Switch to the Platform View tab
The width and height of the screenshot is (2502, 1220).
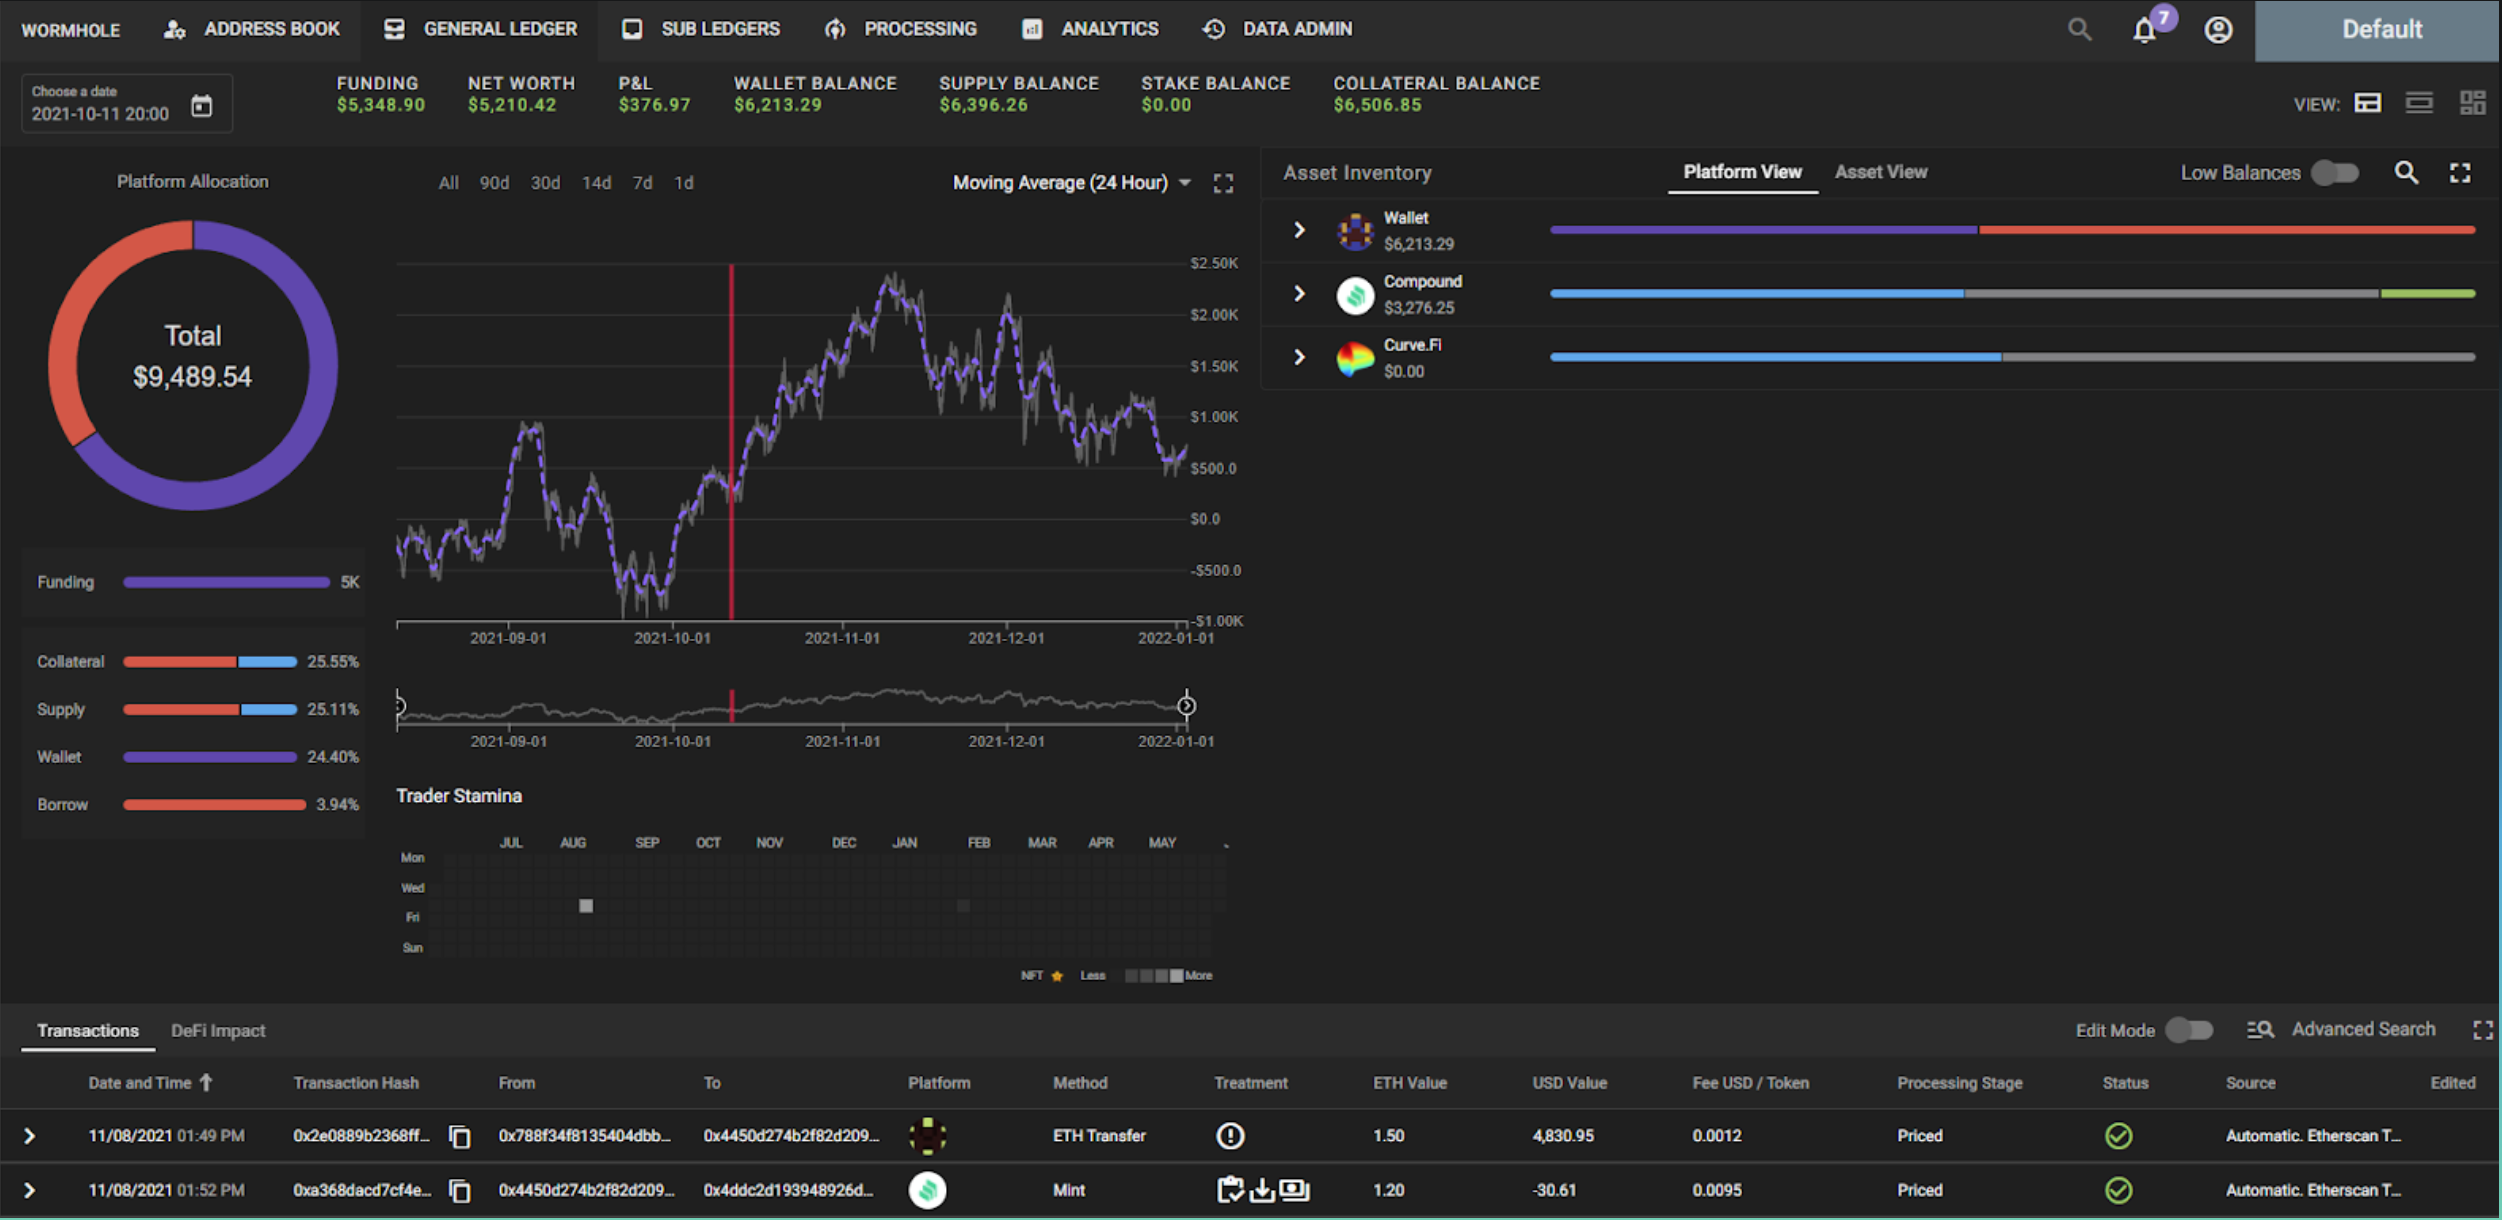[x=1742, y=172]
